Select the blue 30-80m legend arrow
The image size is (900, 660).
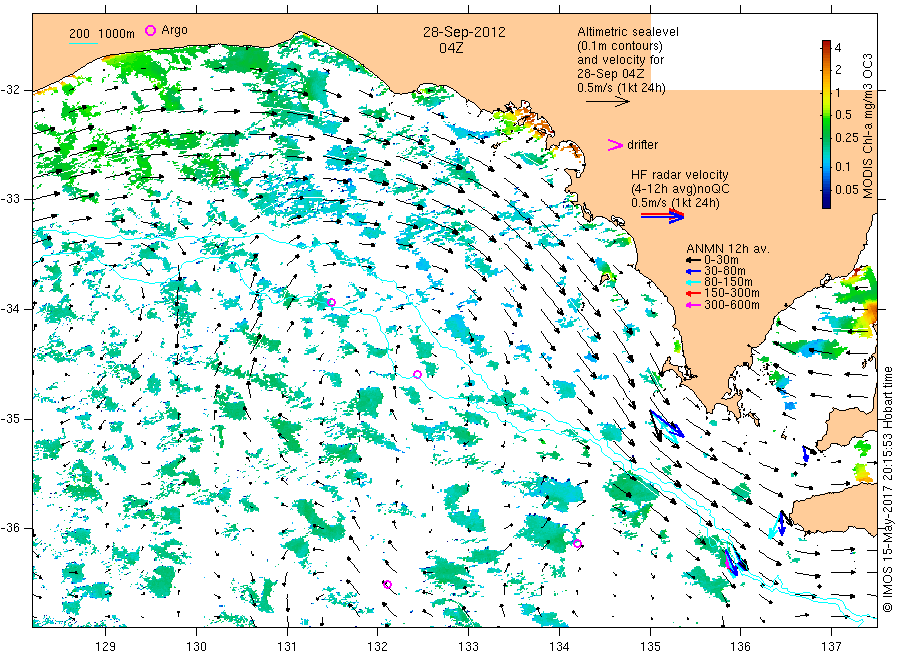(693, 271)
